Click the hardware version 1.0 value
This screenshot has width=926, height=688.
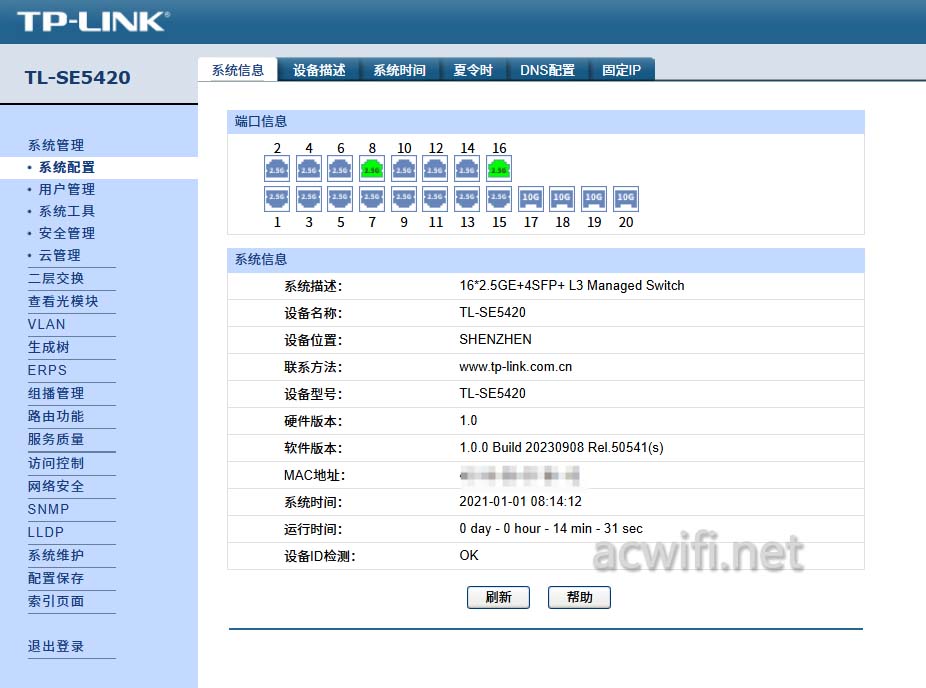tap(468, 420)
